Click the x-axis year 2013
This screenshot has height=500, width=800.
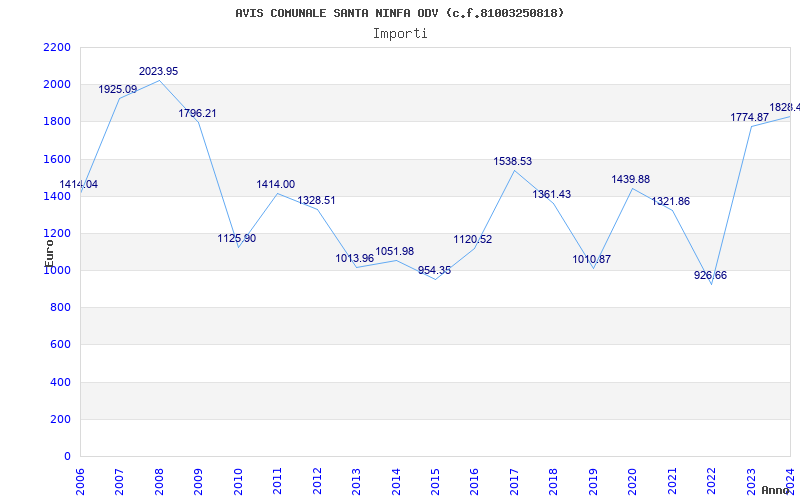pos(356,482)
